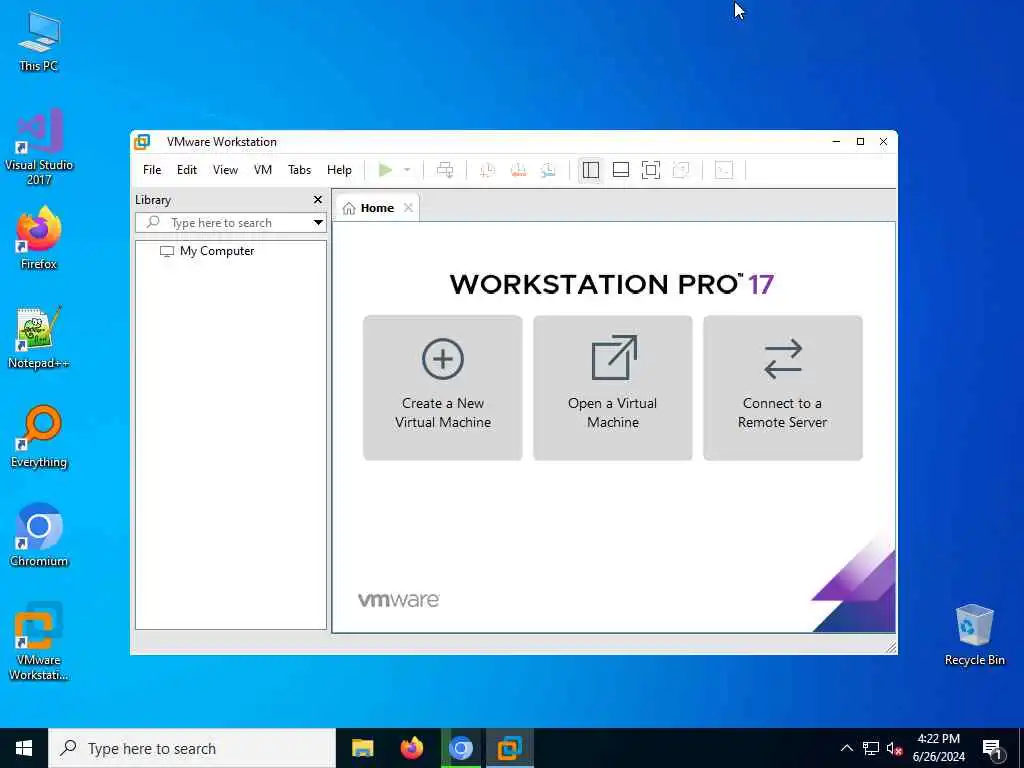Toggle the Show Library sidebar button
1024x768 pixels.
590,170
